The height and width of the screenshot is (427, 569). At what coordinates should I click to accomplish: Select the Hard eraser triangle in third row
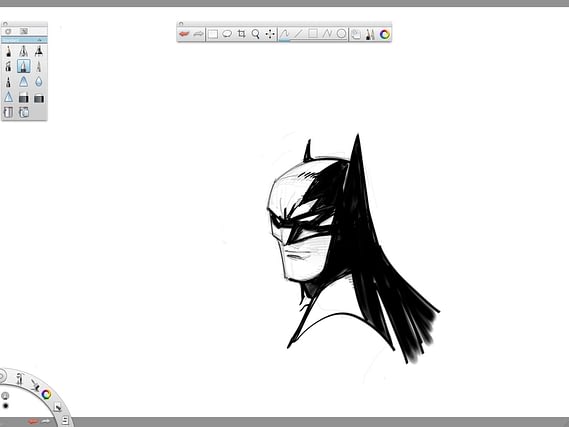point(24,82)
